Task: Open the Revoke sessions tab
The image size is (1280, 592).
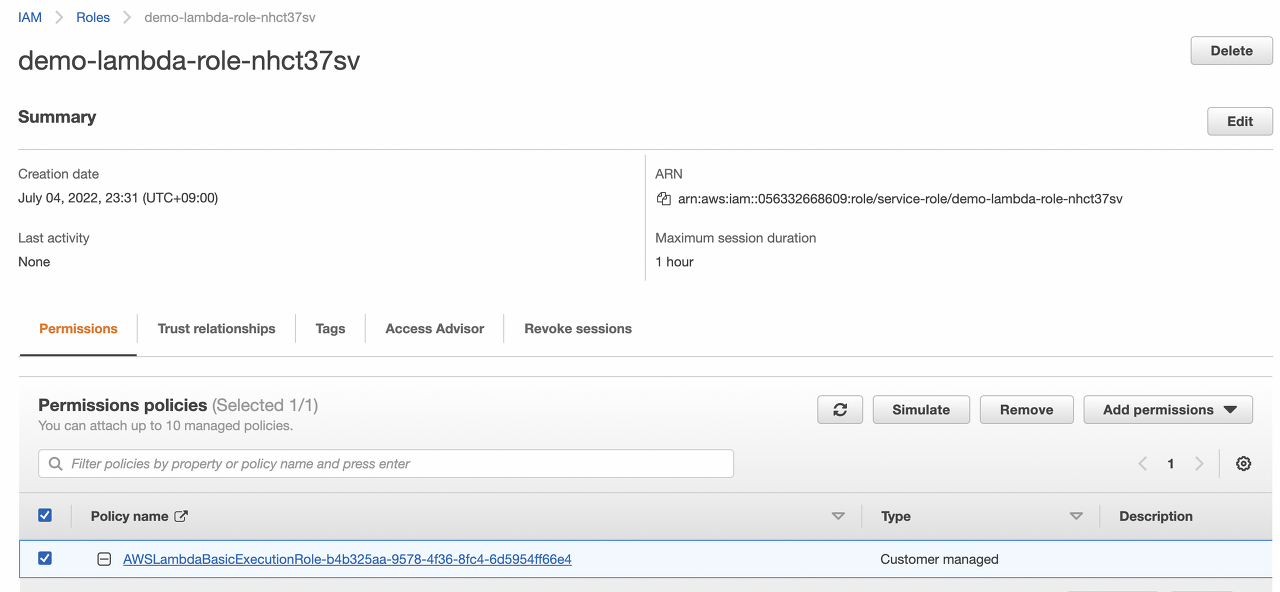Action: 578,328
